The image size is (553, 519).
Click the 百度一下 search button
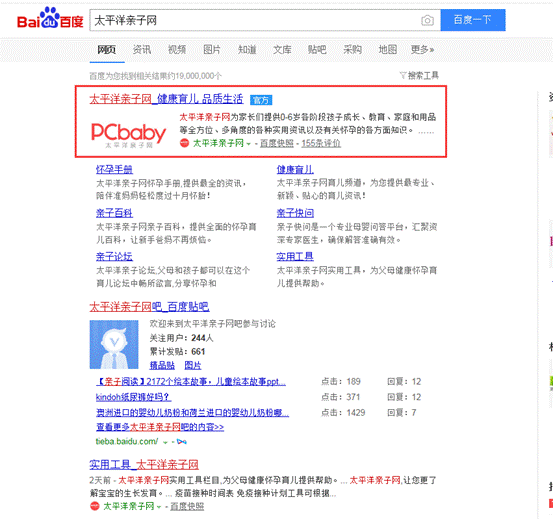[473, 20]
